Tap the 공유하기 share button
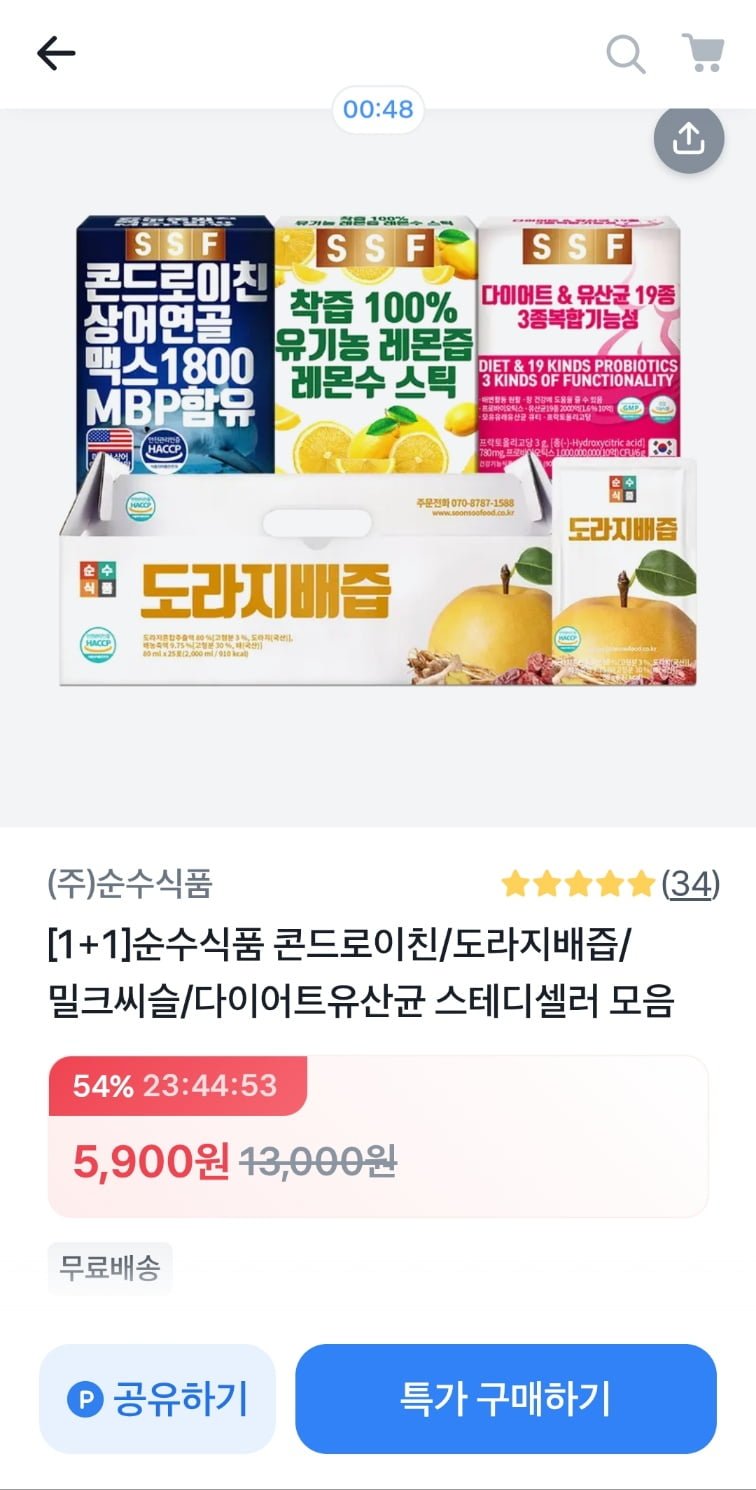 coord(157,1398)
